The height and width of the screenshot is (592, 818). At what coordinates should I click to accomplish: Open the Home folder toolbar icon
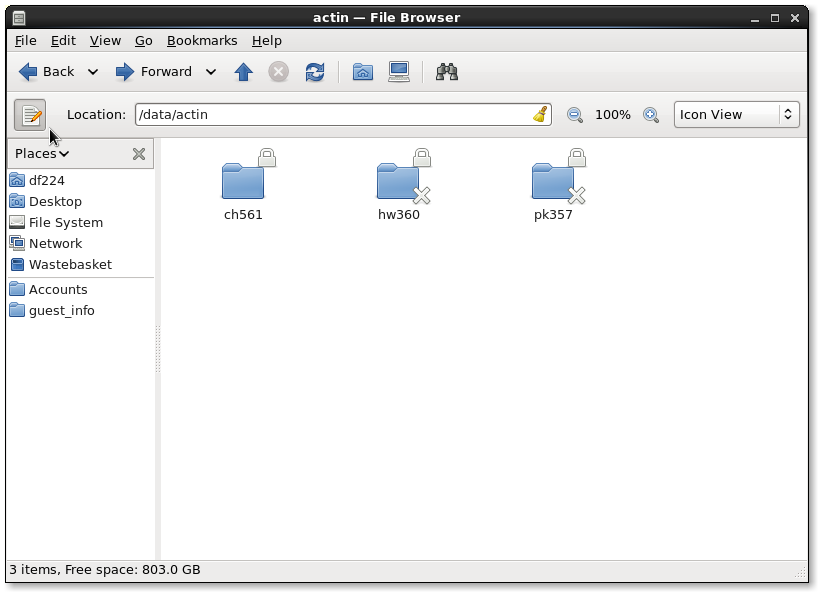tap(363, 72)
